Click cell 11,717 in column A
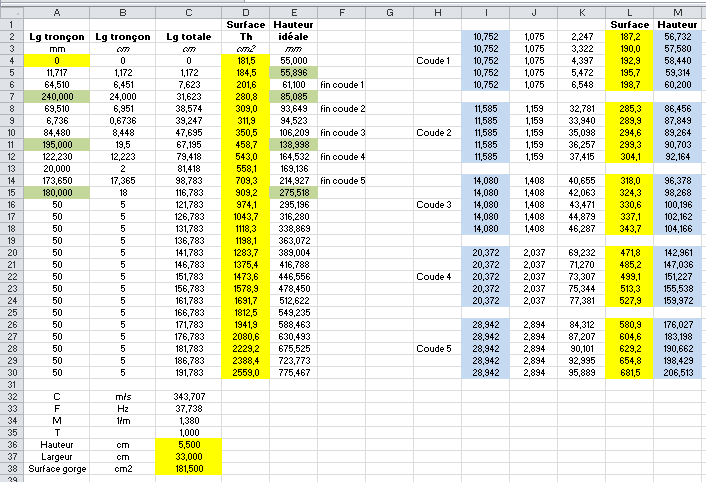 tap(57, 72)
